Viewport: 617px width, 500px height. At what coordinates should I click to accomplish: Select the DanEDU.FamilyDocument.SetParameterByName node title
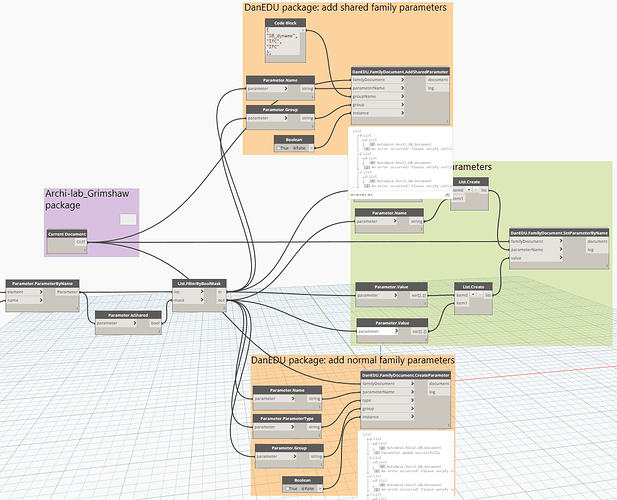coord(559,232)
